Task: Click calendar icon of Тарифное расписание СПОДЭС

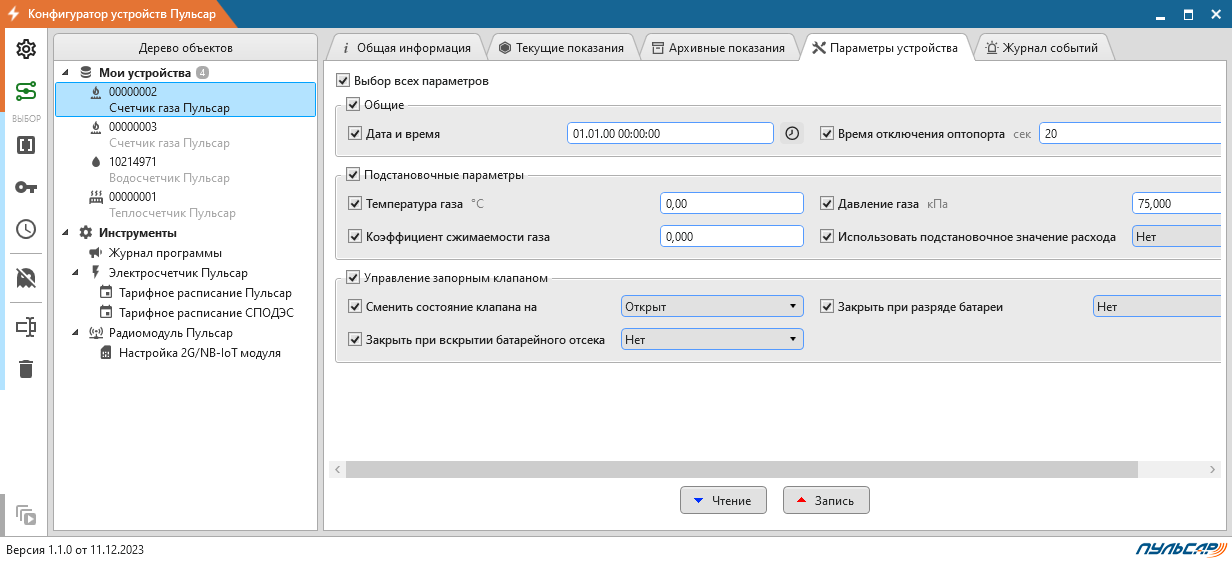Action: click(x=105, y=313)
